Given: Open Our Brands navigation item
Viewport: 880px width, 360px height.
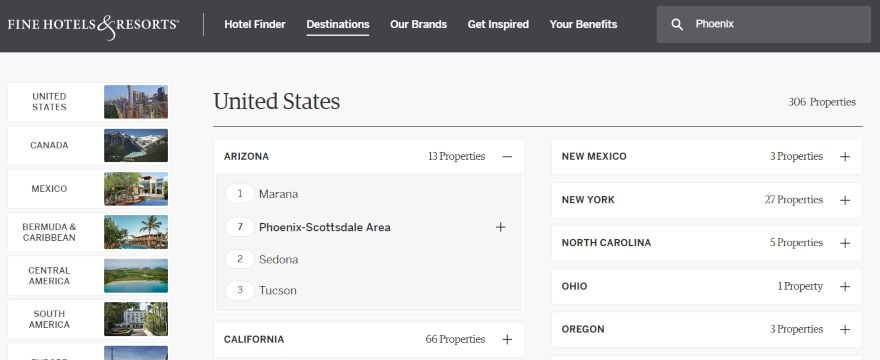Looking at the screenshot, I should pos(419,25).
